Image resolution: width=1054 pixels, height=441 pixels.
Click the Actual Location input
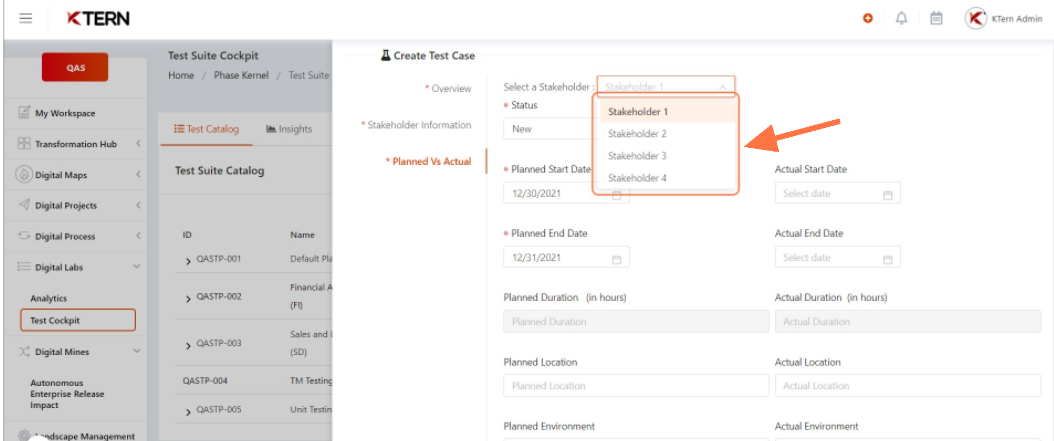coord(908,386)
